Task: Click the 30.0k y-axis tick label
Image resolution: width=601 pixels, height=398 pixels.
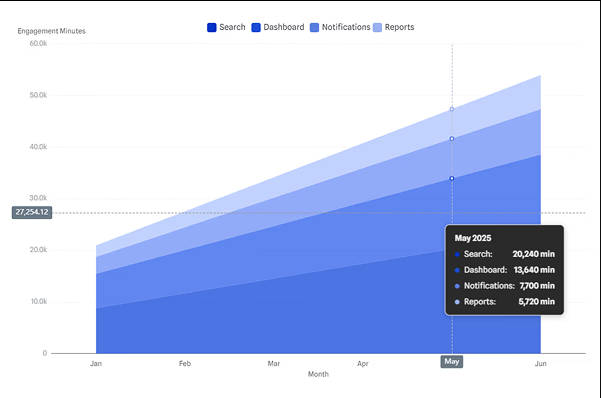Action: pos(38,198)
